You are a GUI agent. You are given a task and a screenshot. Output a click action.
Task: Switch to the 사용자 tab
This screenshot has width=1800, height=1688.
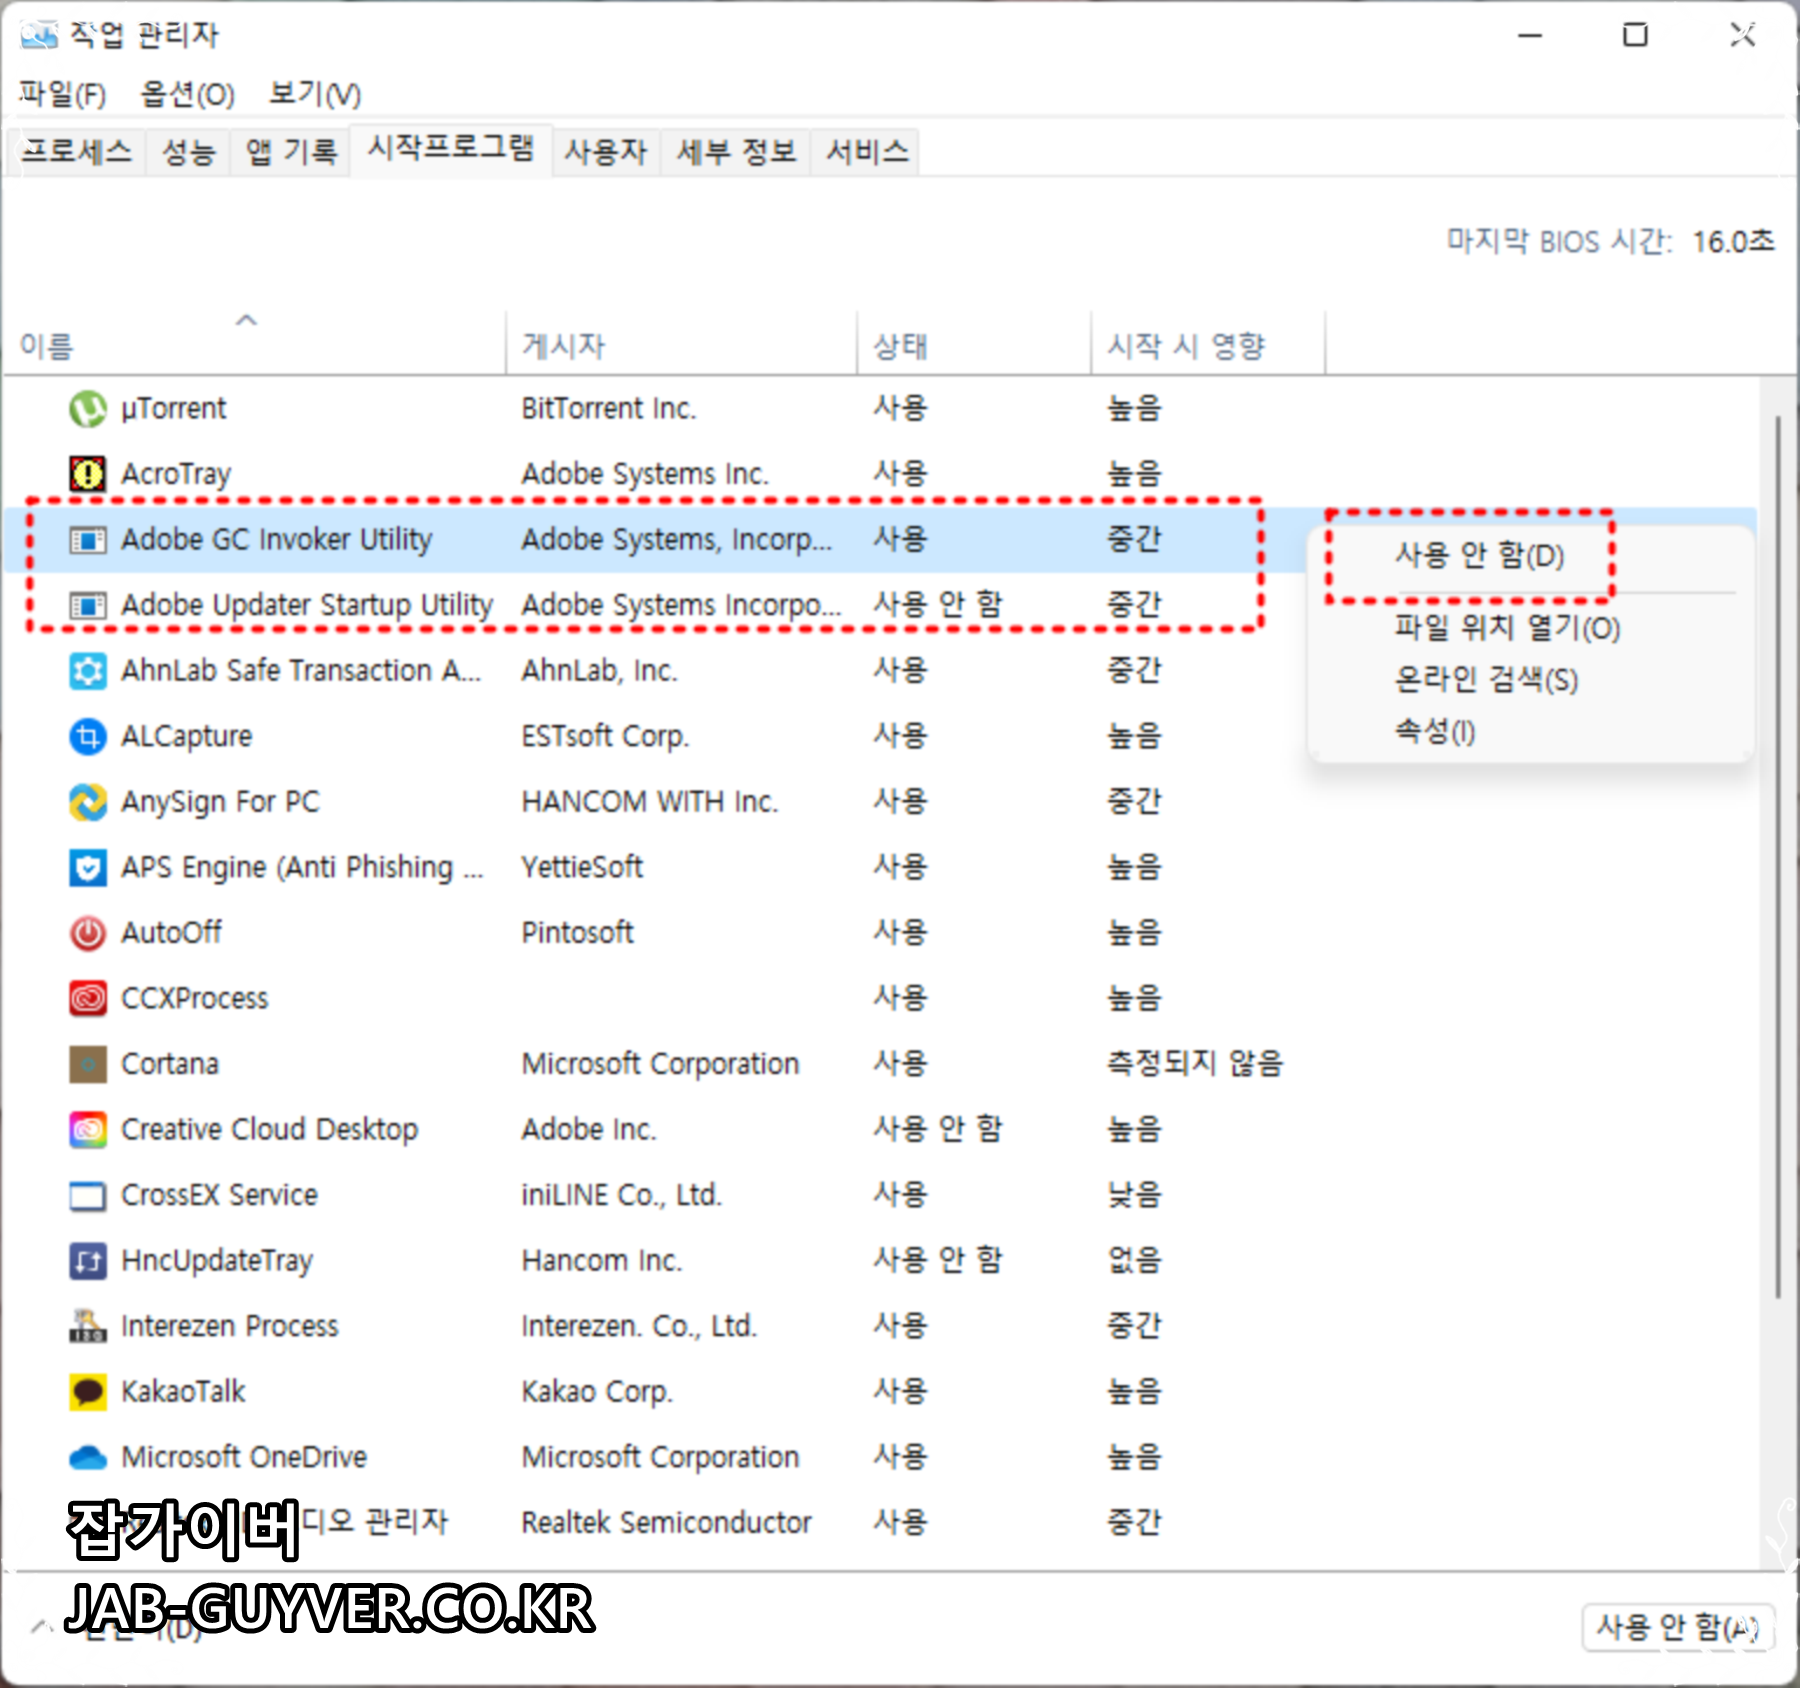coord(605,152)
